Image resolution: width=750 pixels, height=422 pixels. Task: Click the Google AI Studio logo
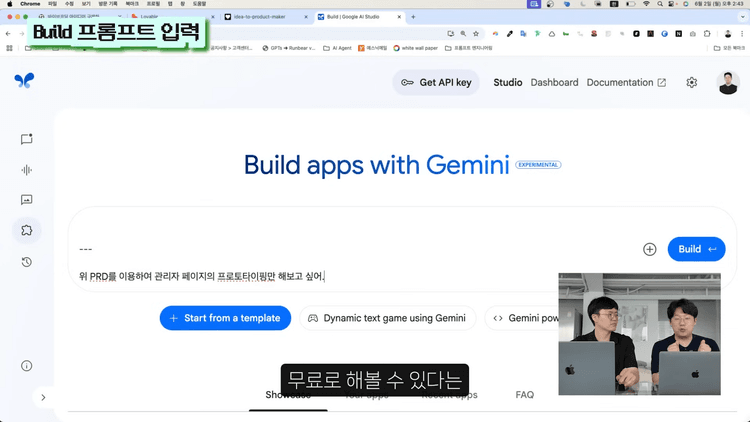click(24, 81)
